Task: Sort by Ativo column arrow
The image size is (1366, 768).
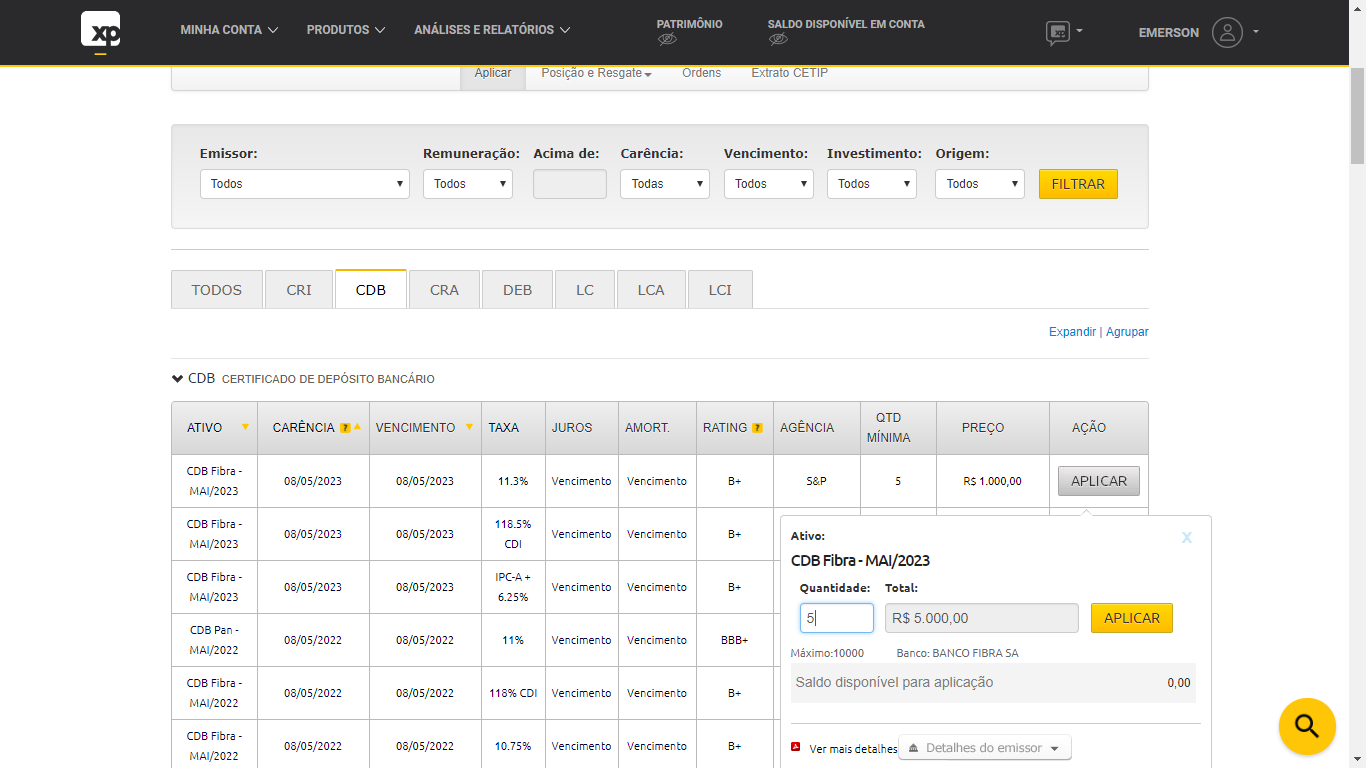Action: [245, 427]
